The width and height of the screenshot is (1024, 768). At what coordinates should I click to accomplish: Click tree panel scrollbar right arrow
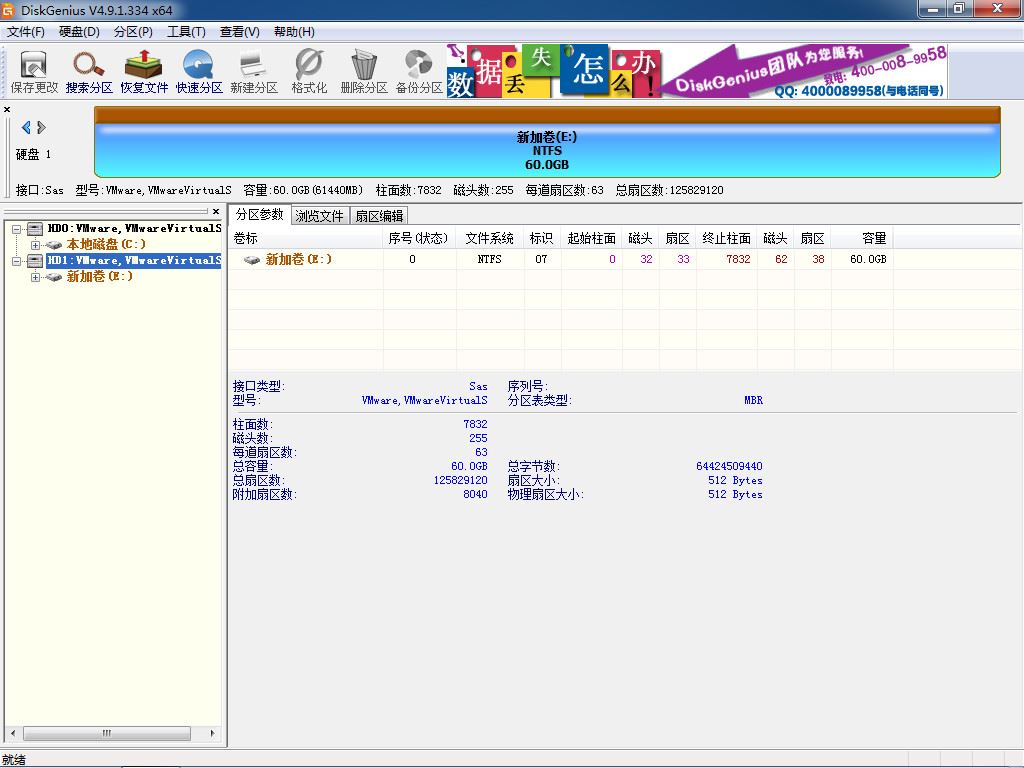click(x=212, y=733)
